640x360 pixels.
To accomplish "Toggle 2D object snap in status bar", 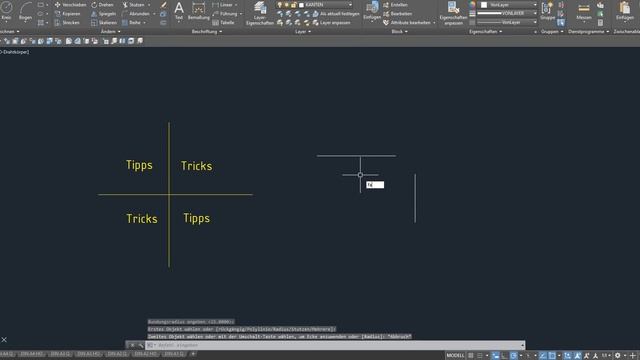I will click(552, 356).
